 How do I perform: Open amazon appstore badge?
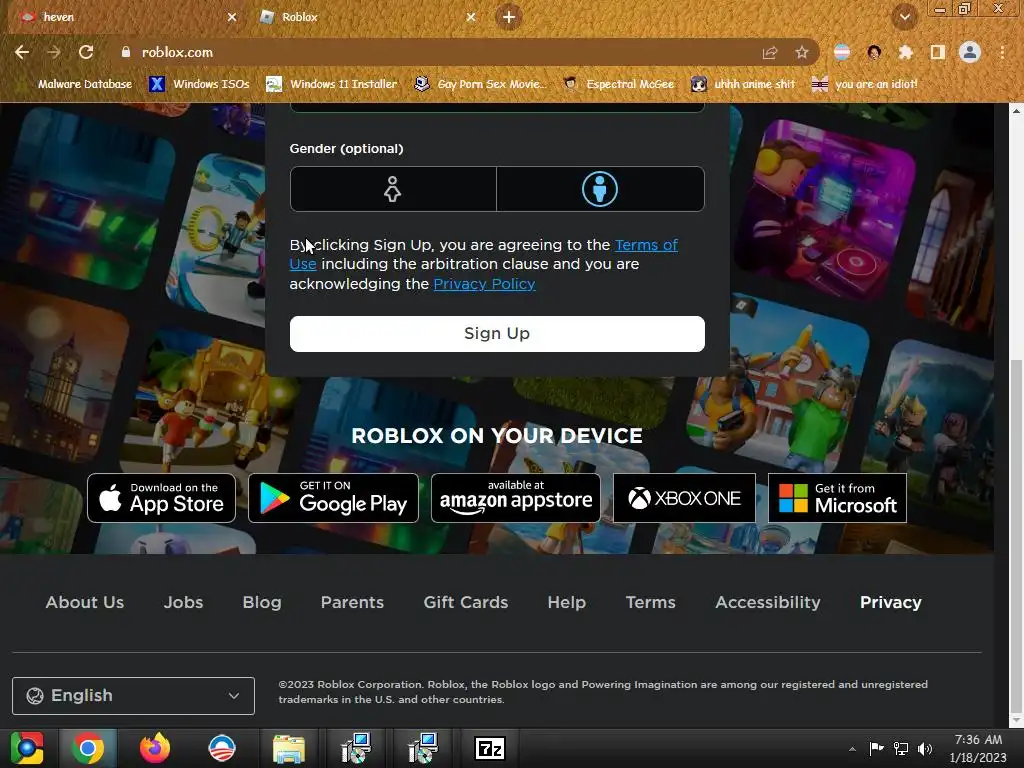coord(515,498)
